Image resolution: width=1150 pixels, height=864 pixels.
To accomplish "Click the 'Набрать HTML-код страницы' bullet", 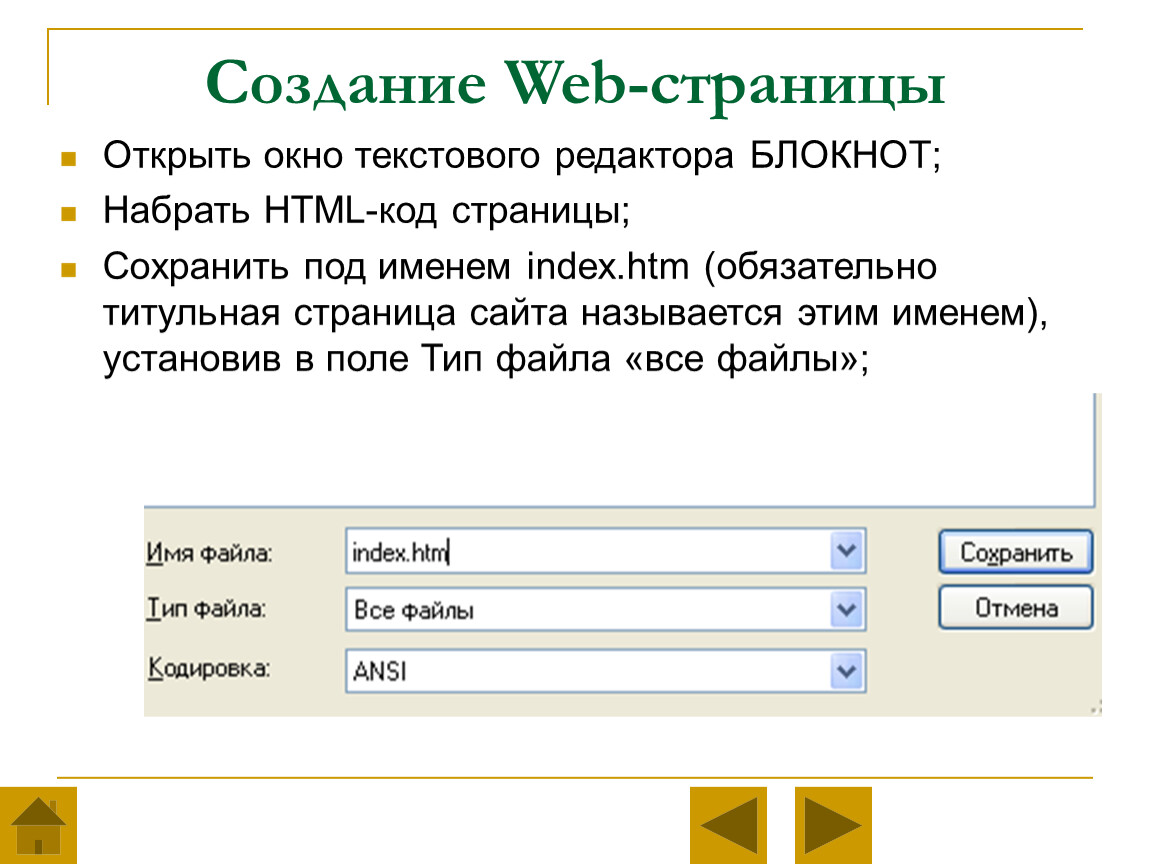I will pos(366,212).
